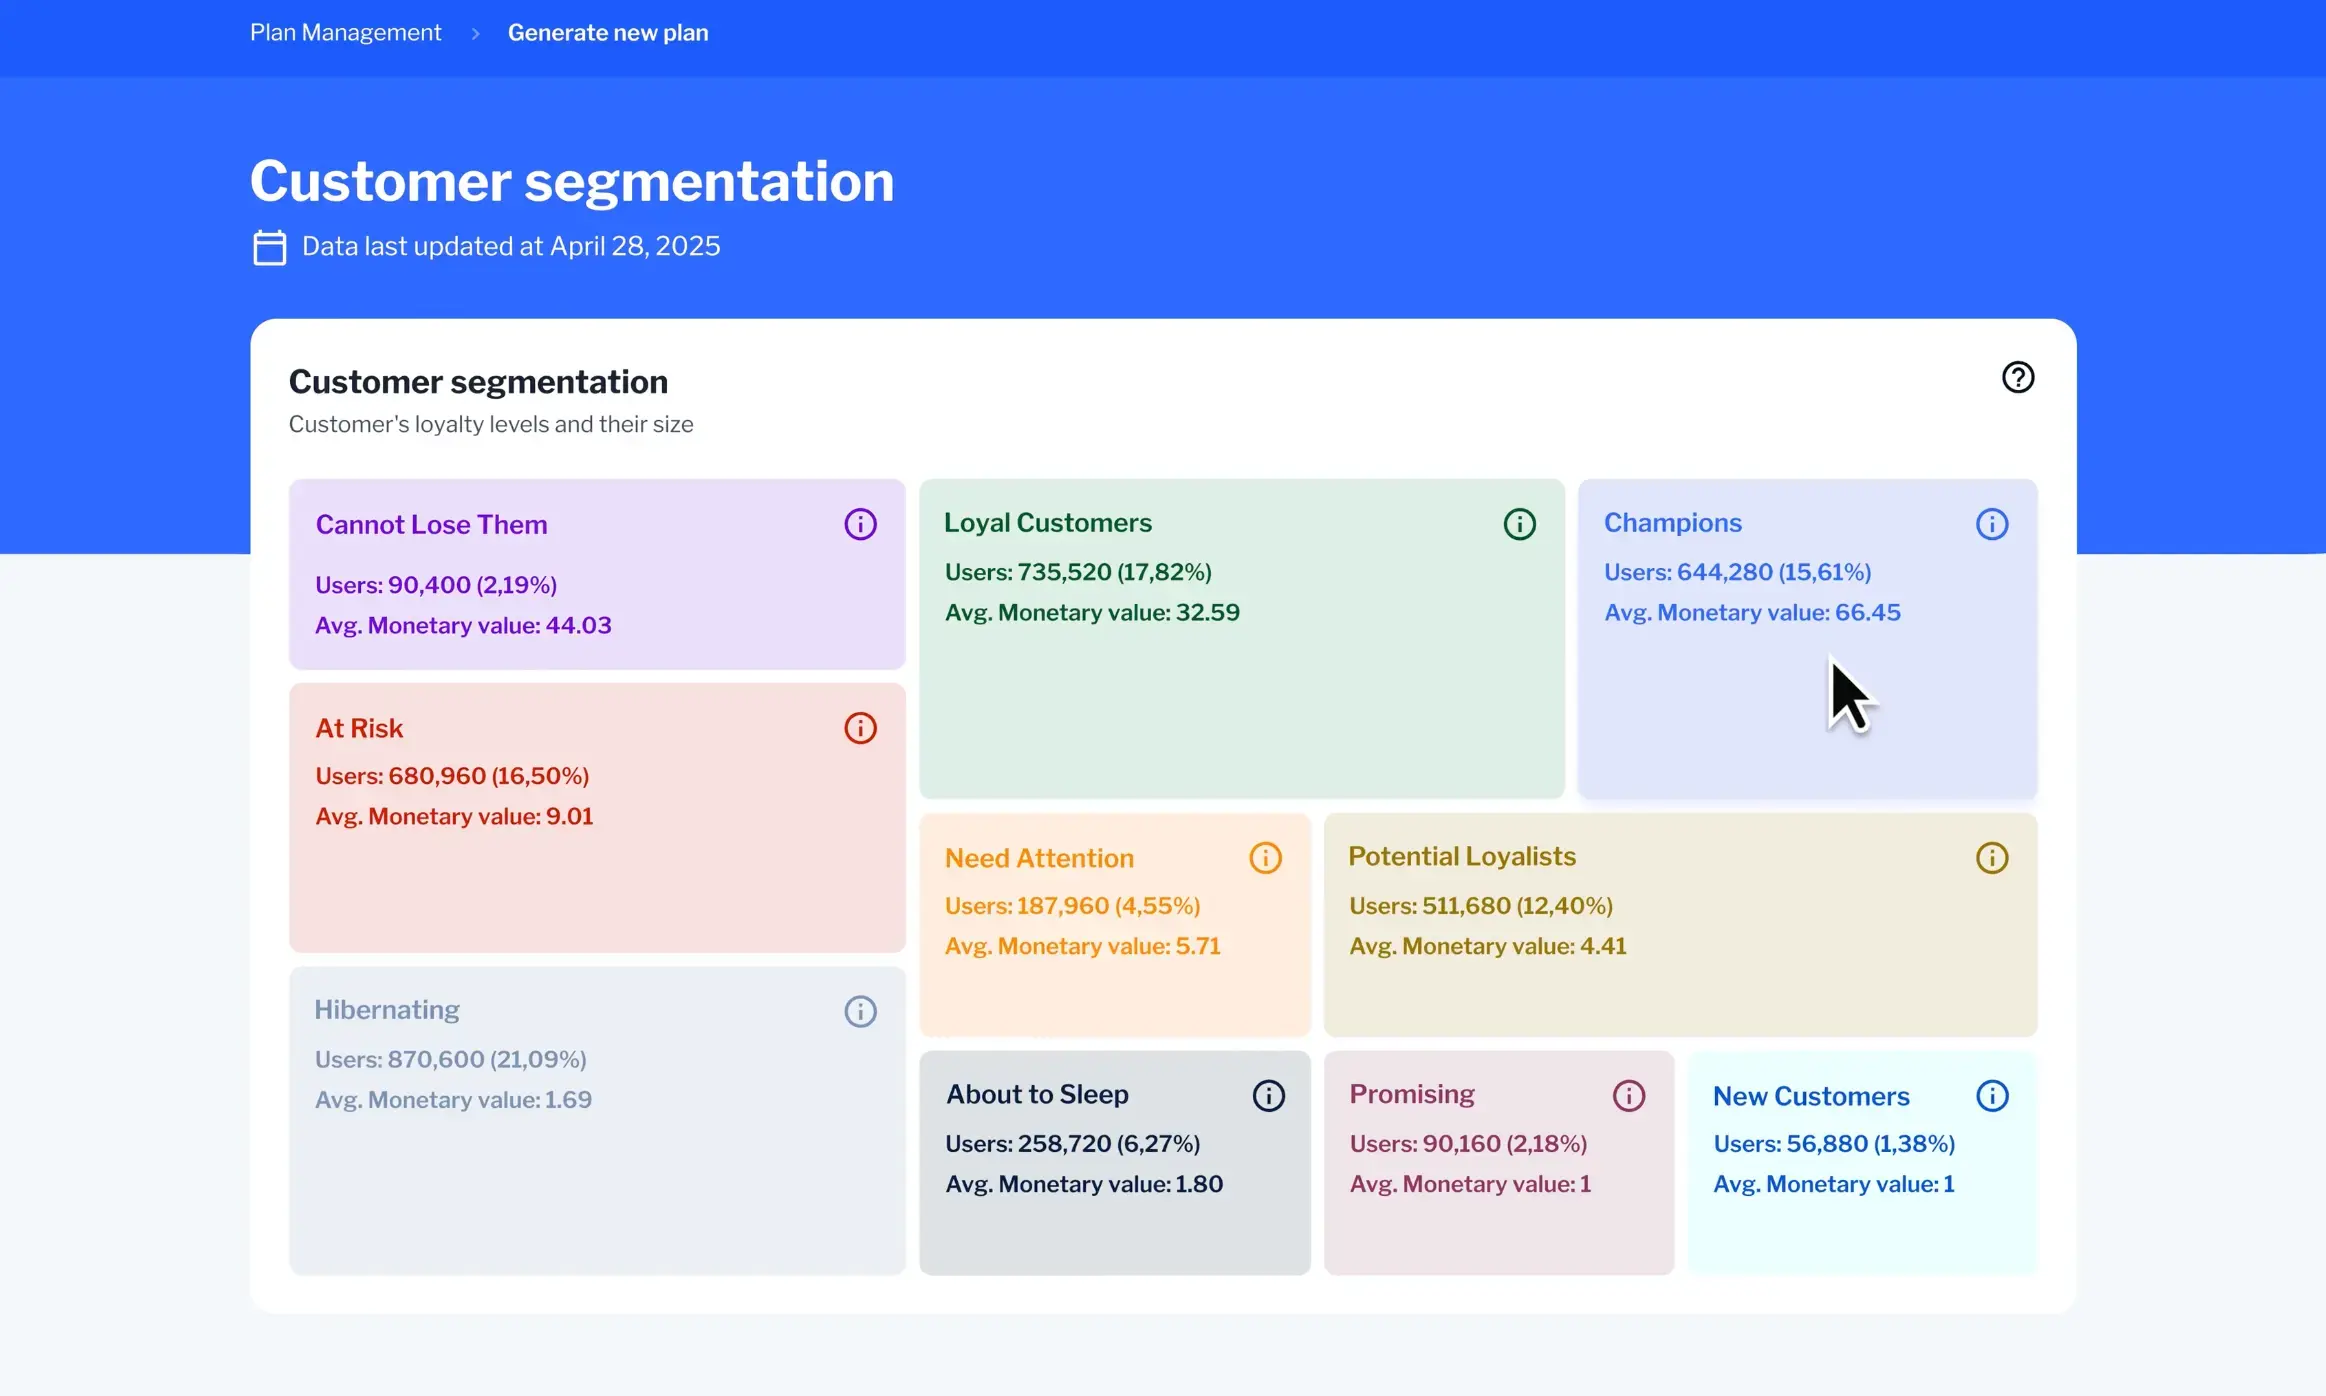The image size is (2326, 1396).
Task: Click info icon on Cannot Lose Them card
Action: click(860, 524)
